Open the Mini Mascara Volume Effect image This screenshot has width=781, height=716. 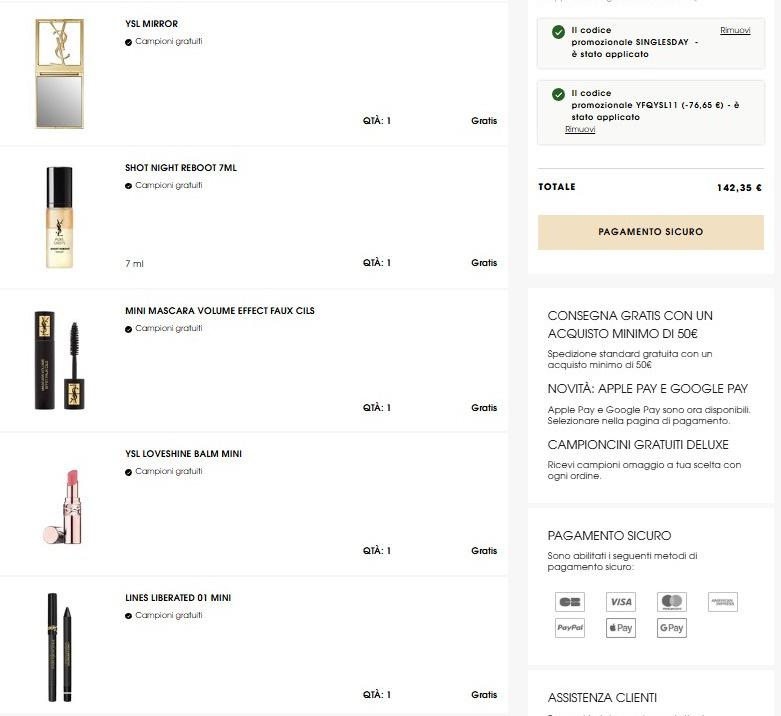pos(59,360)
